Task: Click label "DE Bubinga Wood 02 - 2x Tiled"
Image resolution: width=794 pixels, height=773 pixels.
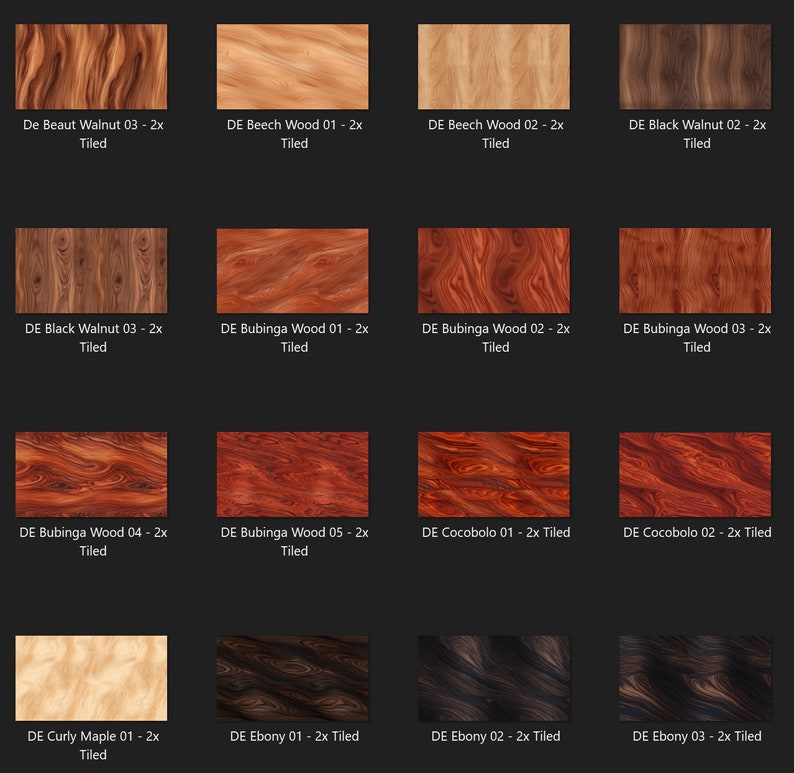Action: (x=496, y=338)
